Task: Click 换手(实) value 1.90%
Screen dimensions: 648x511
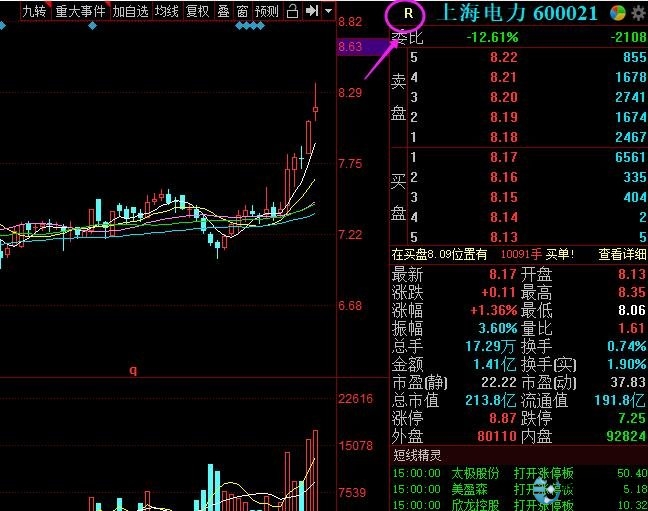Action: pyautogui.click(x=627, y=364)
